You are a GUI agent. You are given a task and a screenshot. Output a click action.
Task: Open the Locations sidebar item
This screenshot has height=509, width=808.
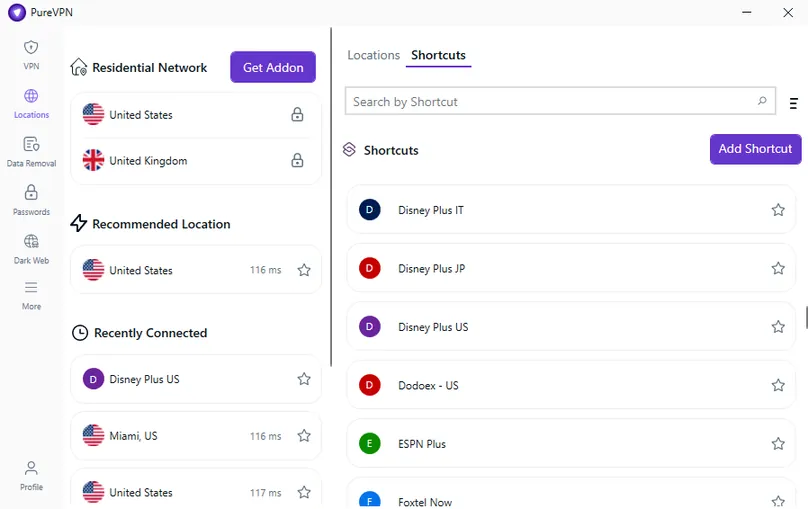[x=31, y=104]
